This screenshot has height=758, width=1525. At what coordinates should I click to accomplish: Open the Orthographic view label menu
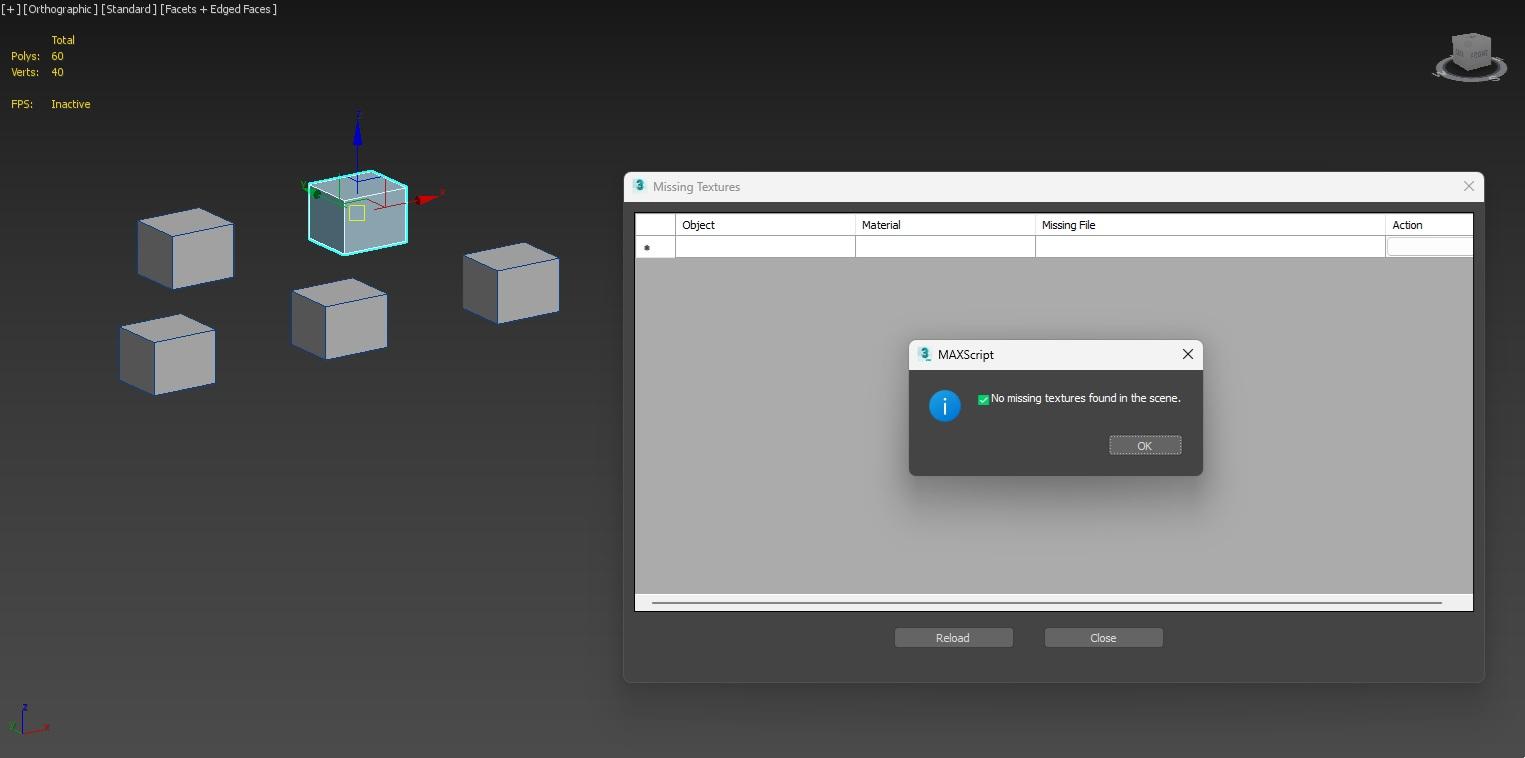point(61,9)
